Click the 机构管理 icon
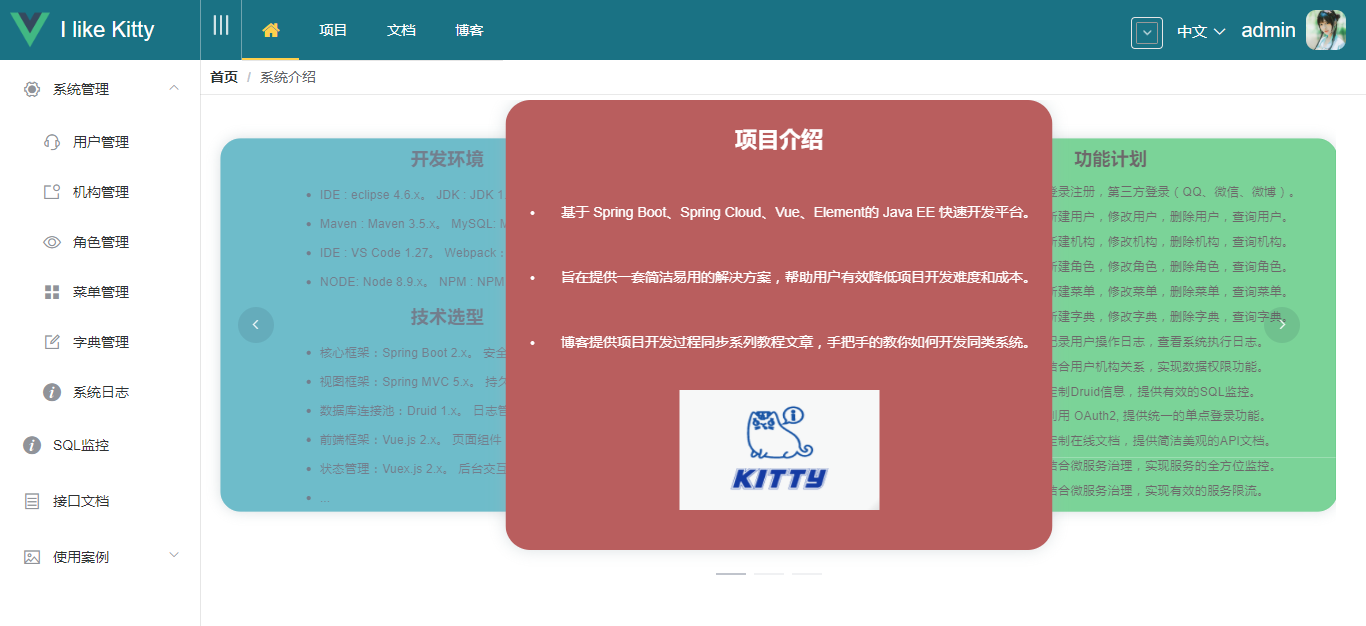 [x=52, y=192]
